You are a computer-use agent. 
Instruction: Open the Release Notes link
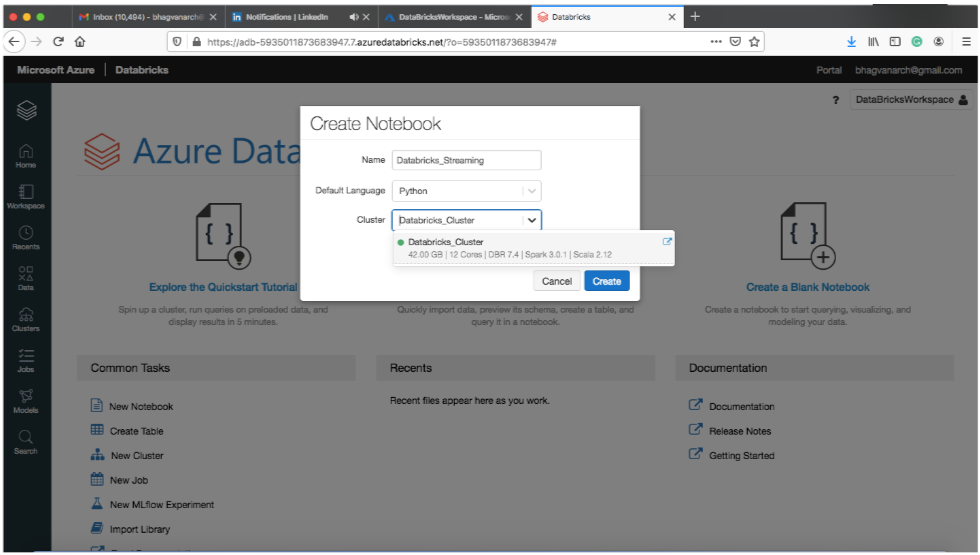(x=740, y=431)
